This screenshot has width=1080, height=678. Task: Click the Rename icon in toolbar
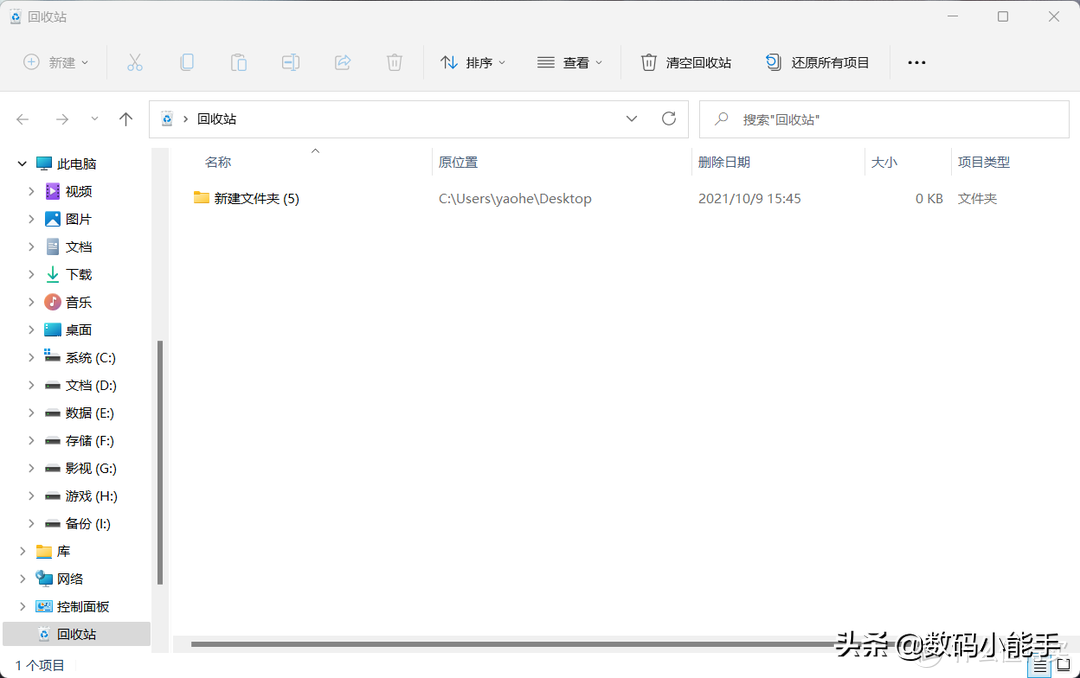[x=291, y=63]
